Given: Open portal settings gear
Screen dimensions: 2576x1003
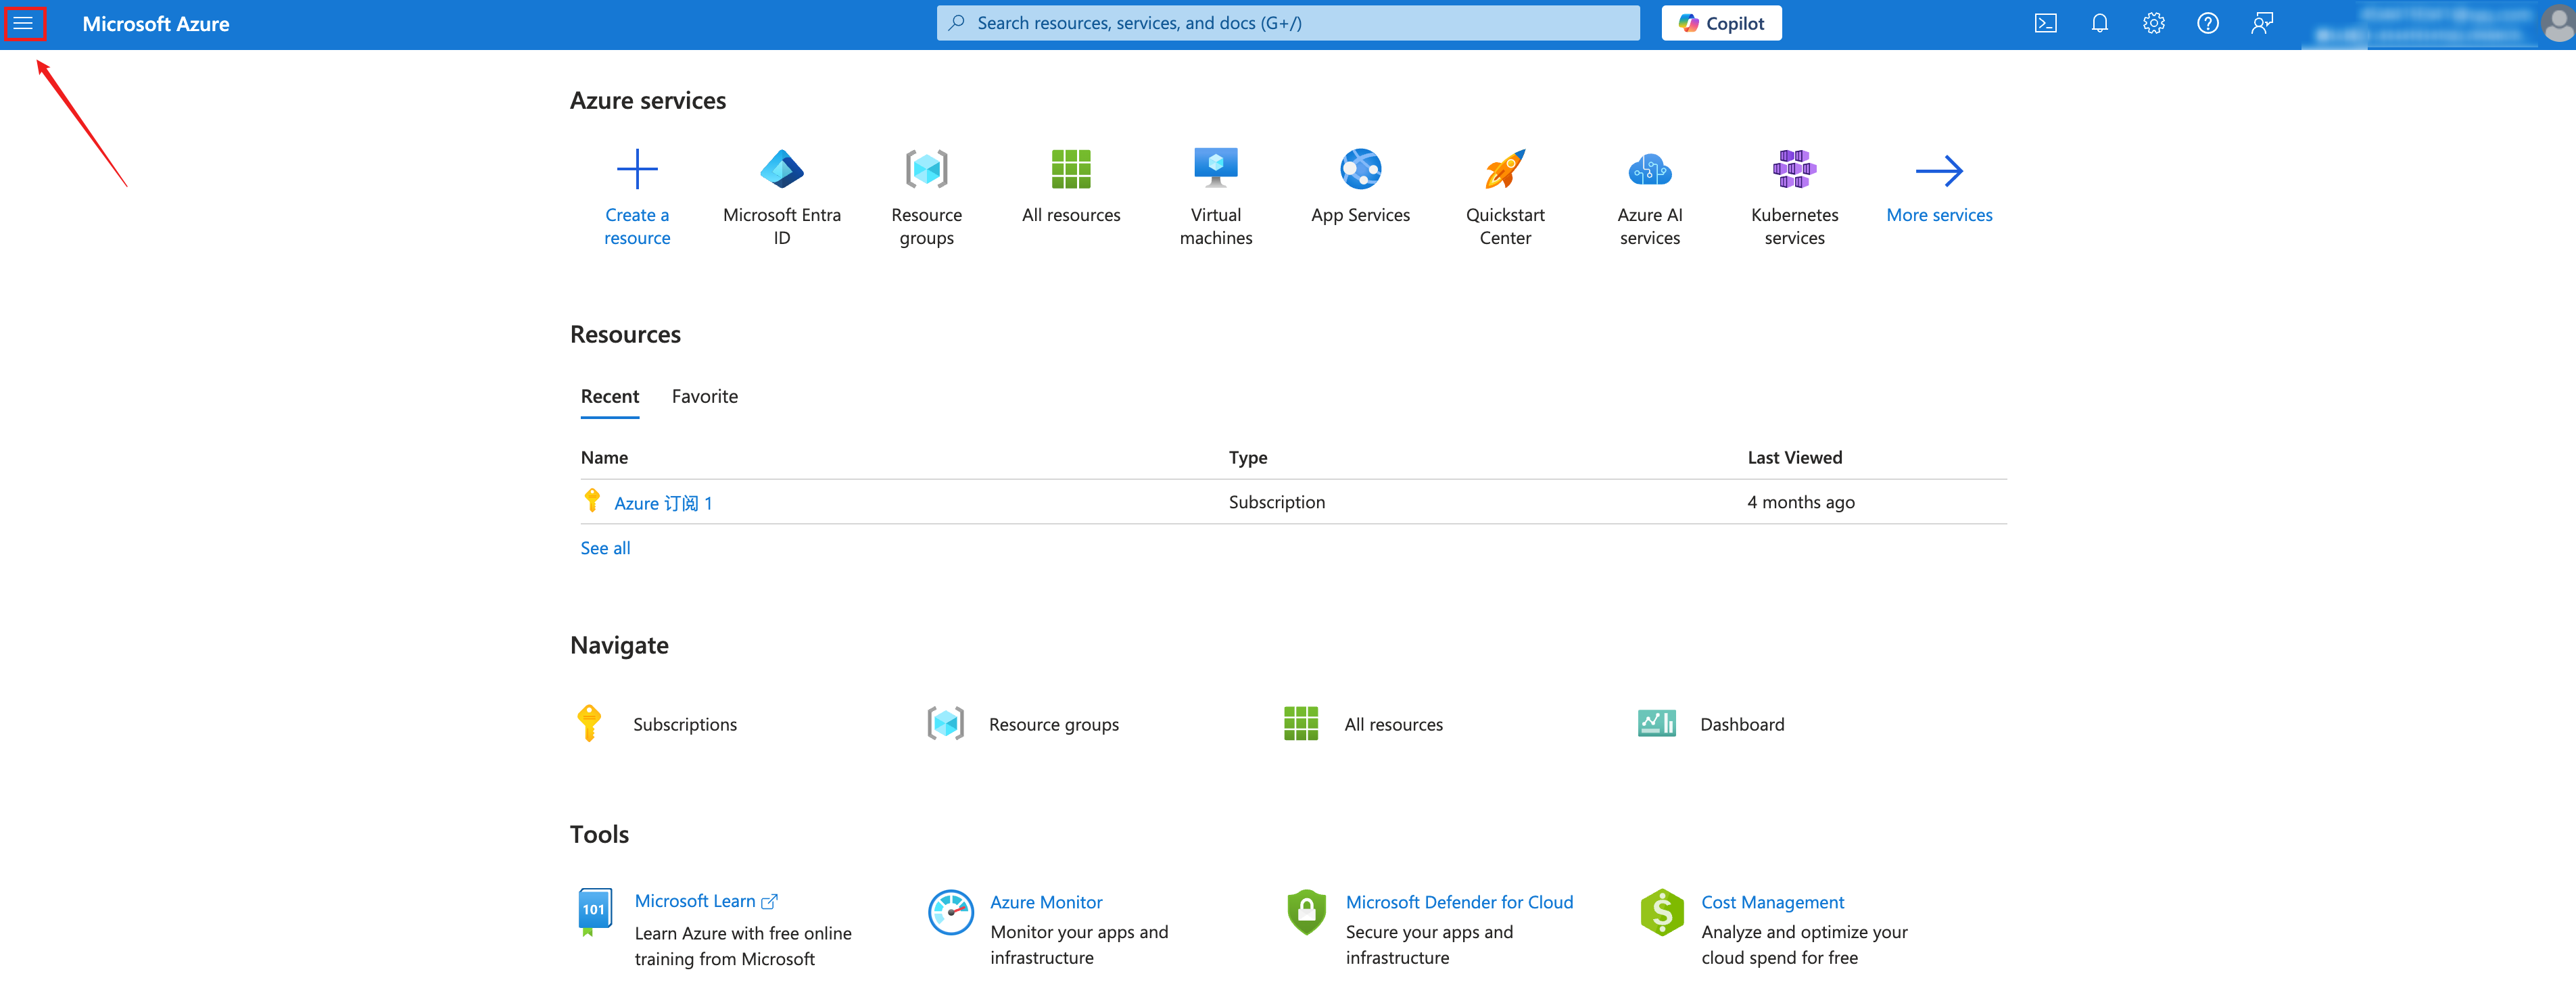Looking at the screenshot, I should click(x=2153, y=23).
